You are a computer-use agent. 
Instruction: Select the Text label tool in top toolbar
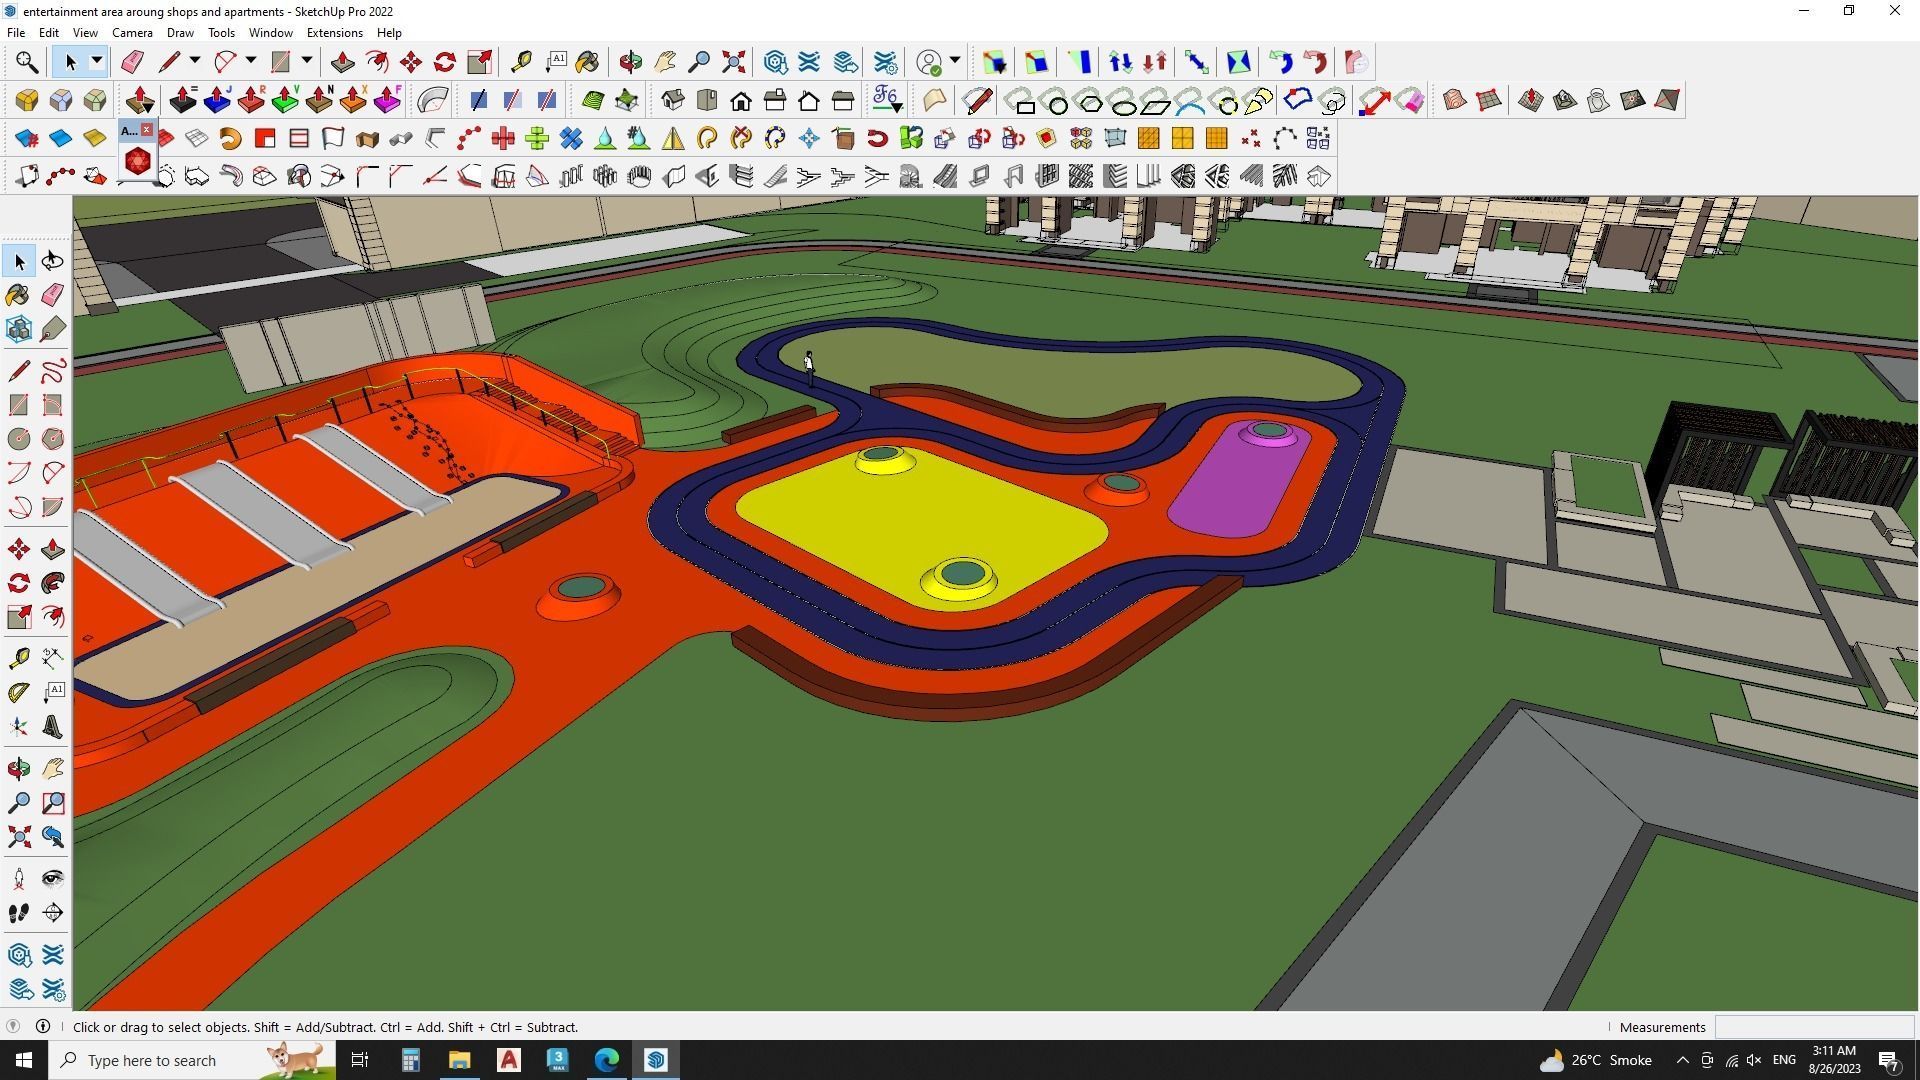coord(555,62)
